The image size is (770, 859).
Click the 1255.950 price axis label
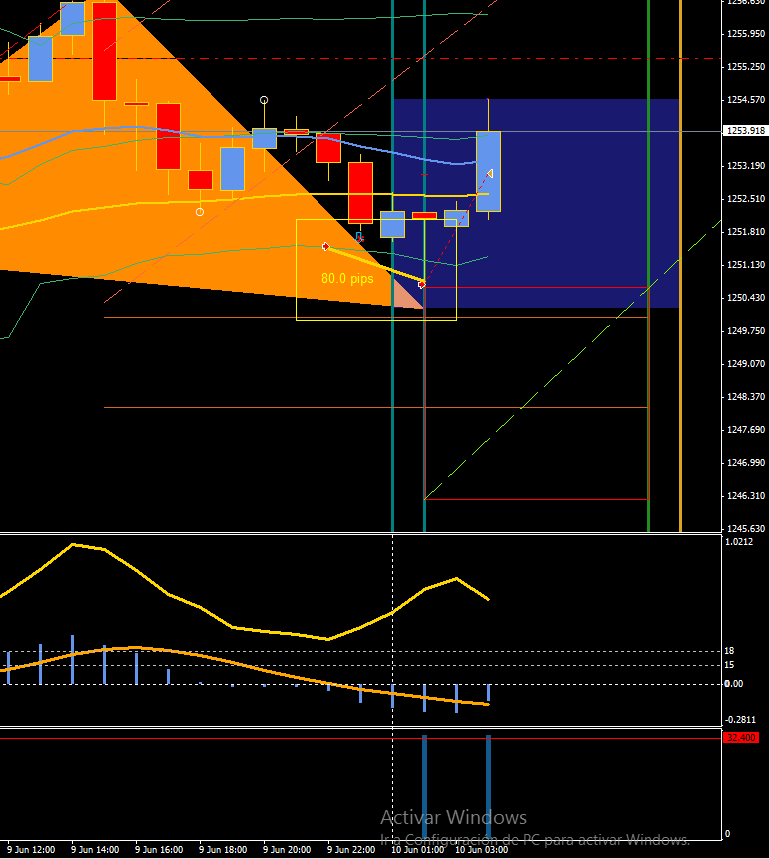click(x=746, y=34)
